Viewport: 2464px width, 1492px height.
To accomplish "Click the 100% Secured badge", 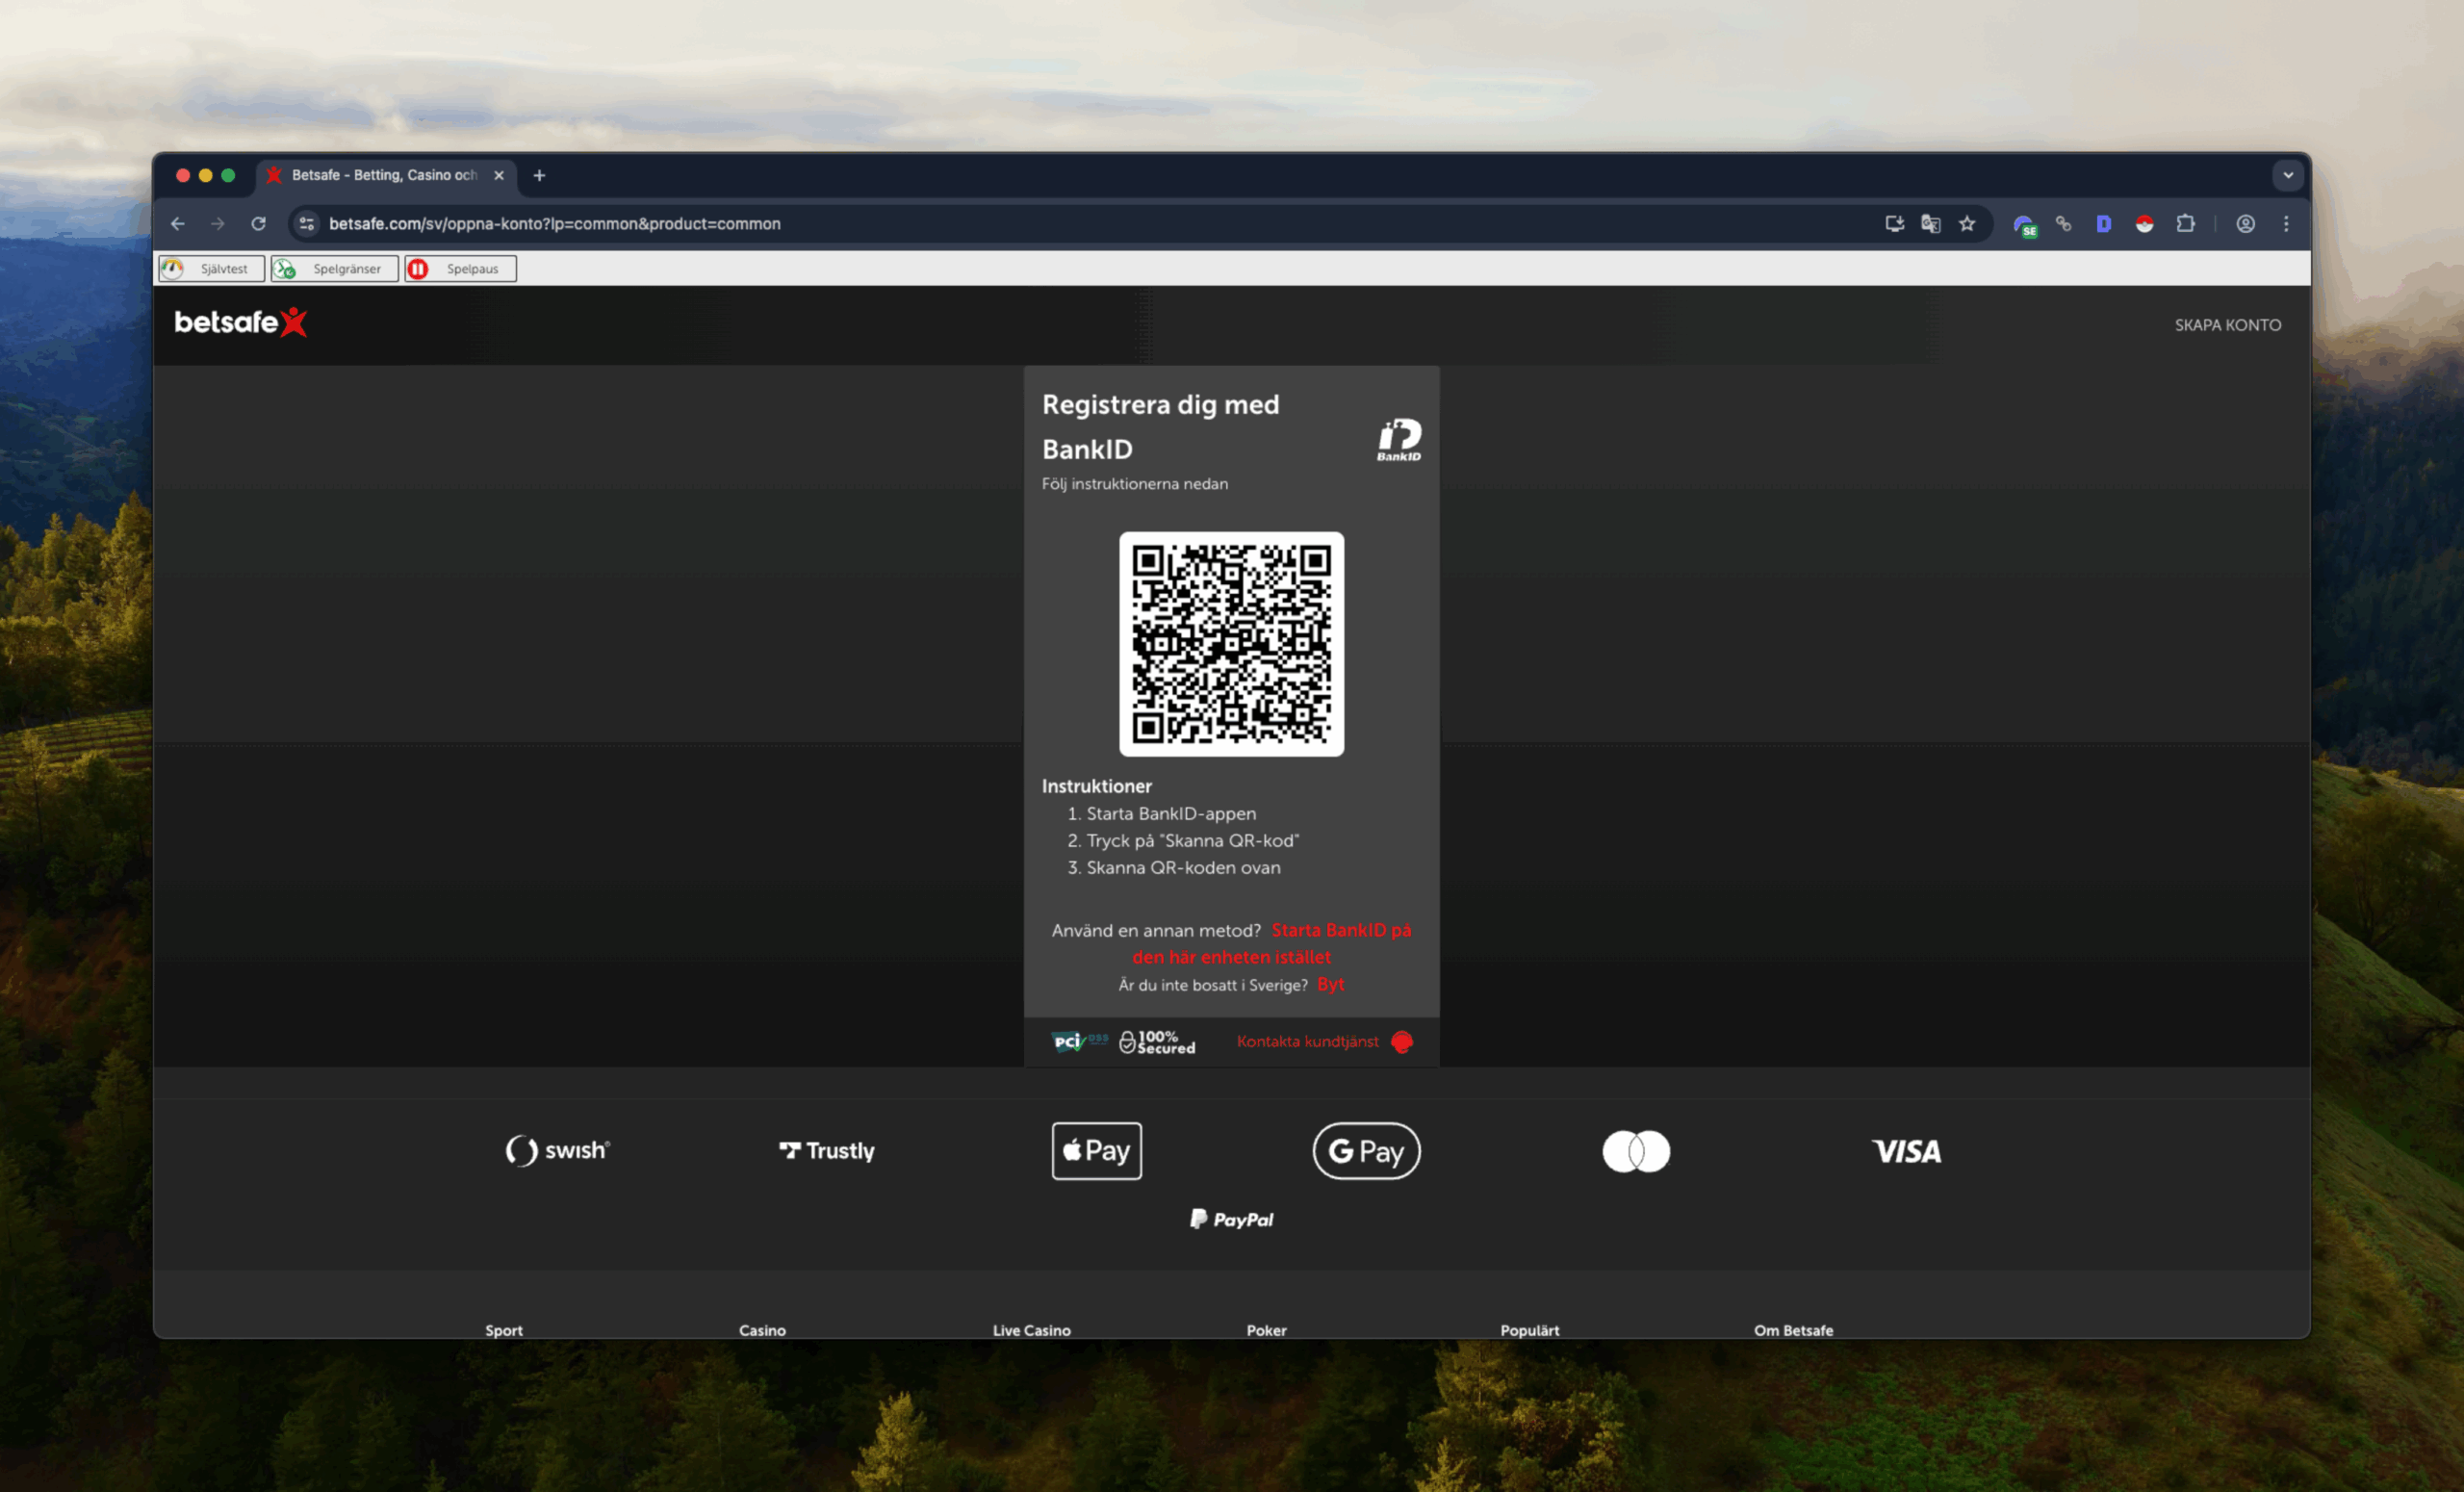I will click(x=1157, y=1042).
